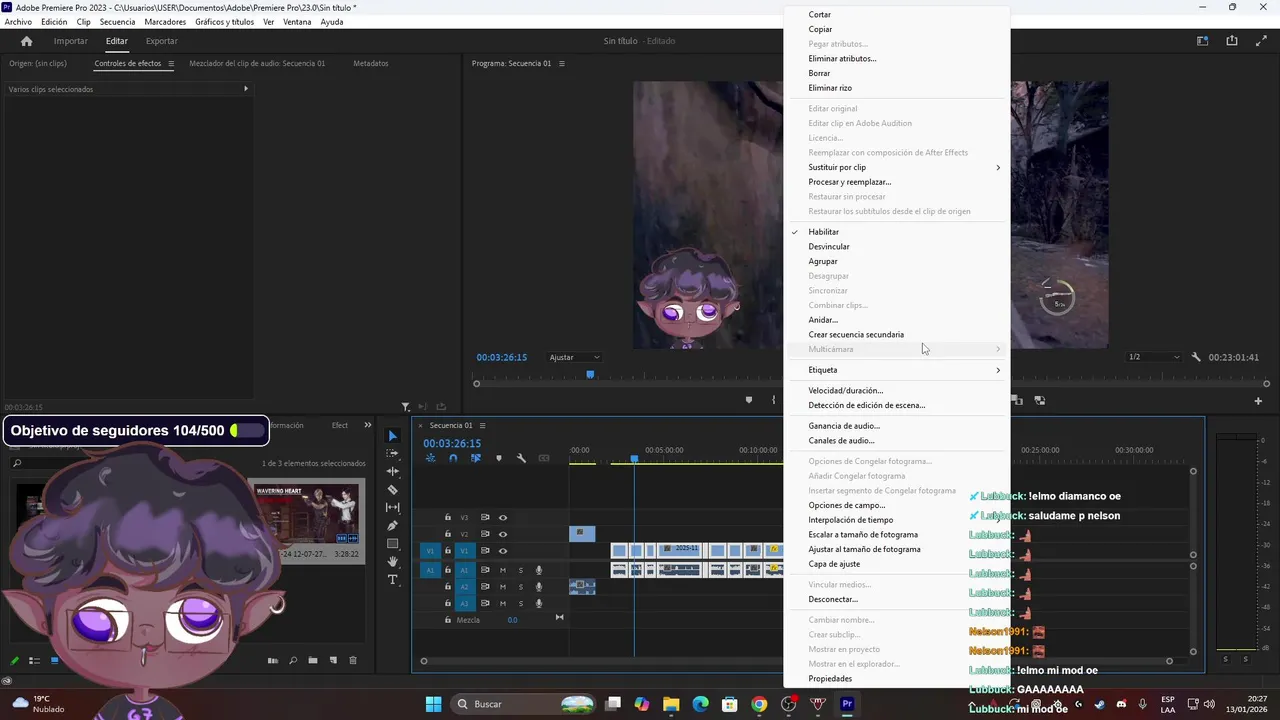The image size is (1280, 720).
Task: Select the clip on track V2
Action: 582,534
